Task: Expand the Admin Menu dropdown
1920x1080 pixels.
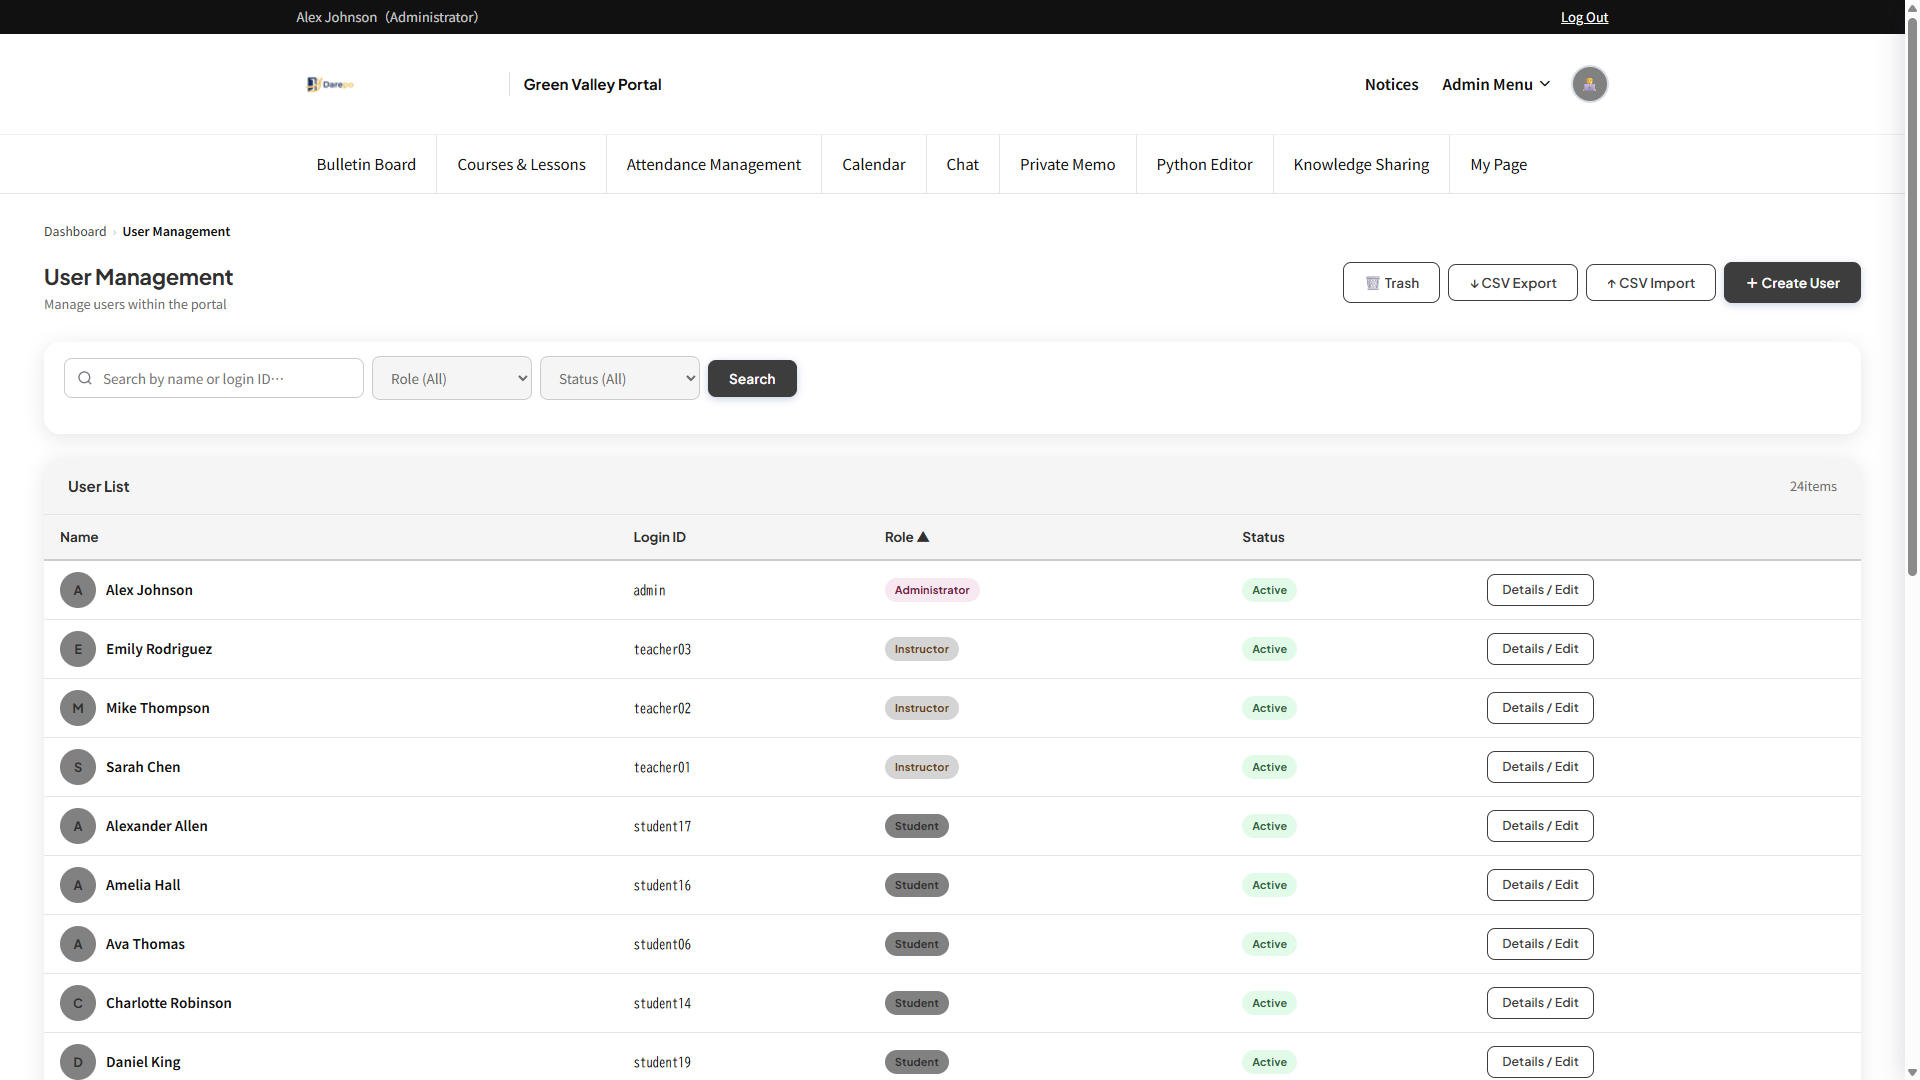Action: coord(1496,84)
